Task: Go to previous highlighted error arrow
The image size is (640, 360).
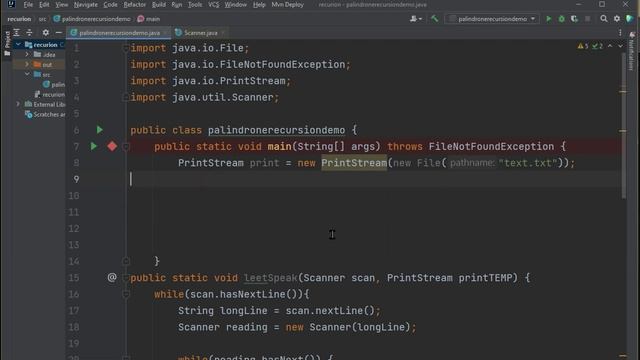Action: click(610, 46)
